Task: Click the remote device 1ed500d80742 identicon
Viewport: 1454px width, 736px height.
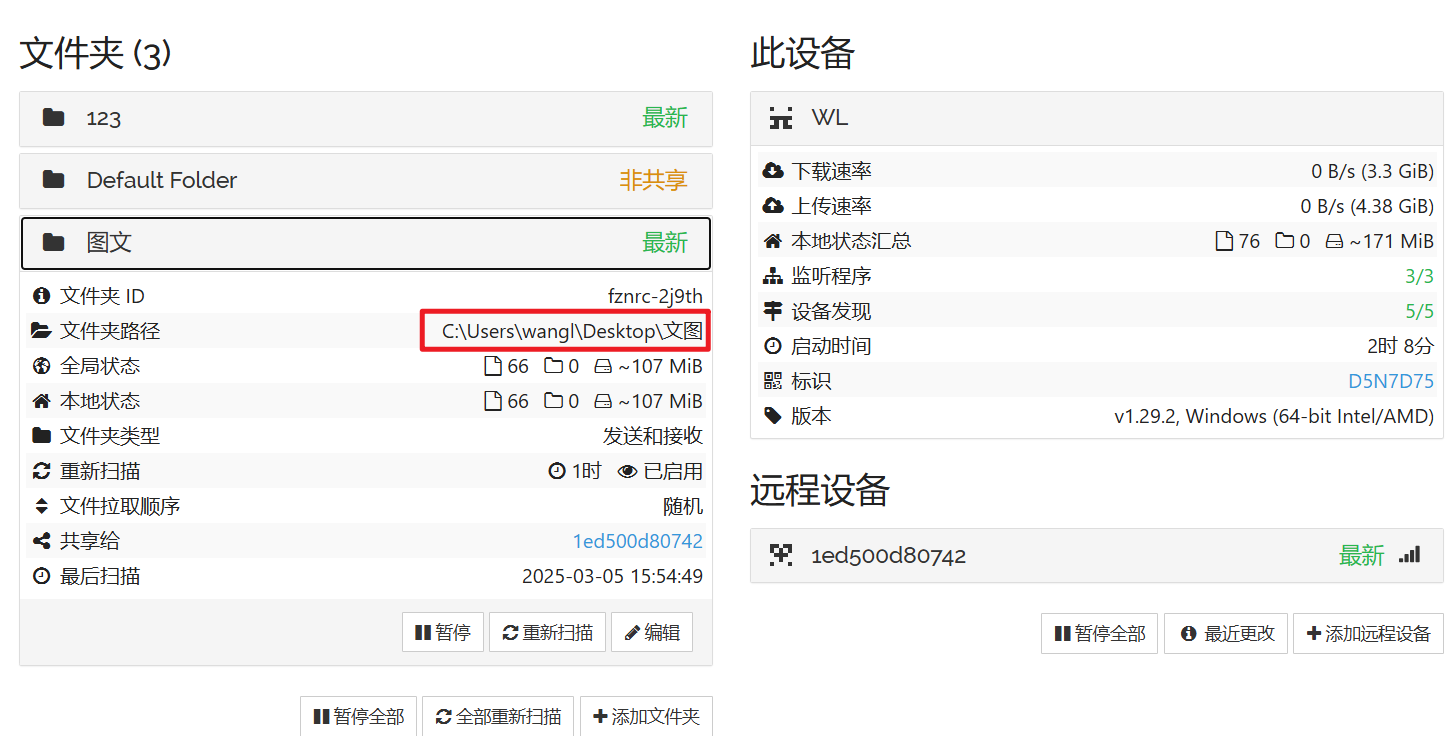Action: pyautogui.click(x=781, y=555)
